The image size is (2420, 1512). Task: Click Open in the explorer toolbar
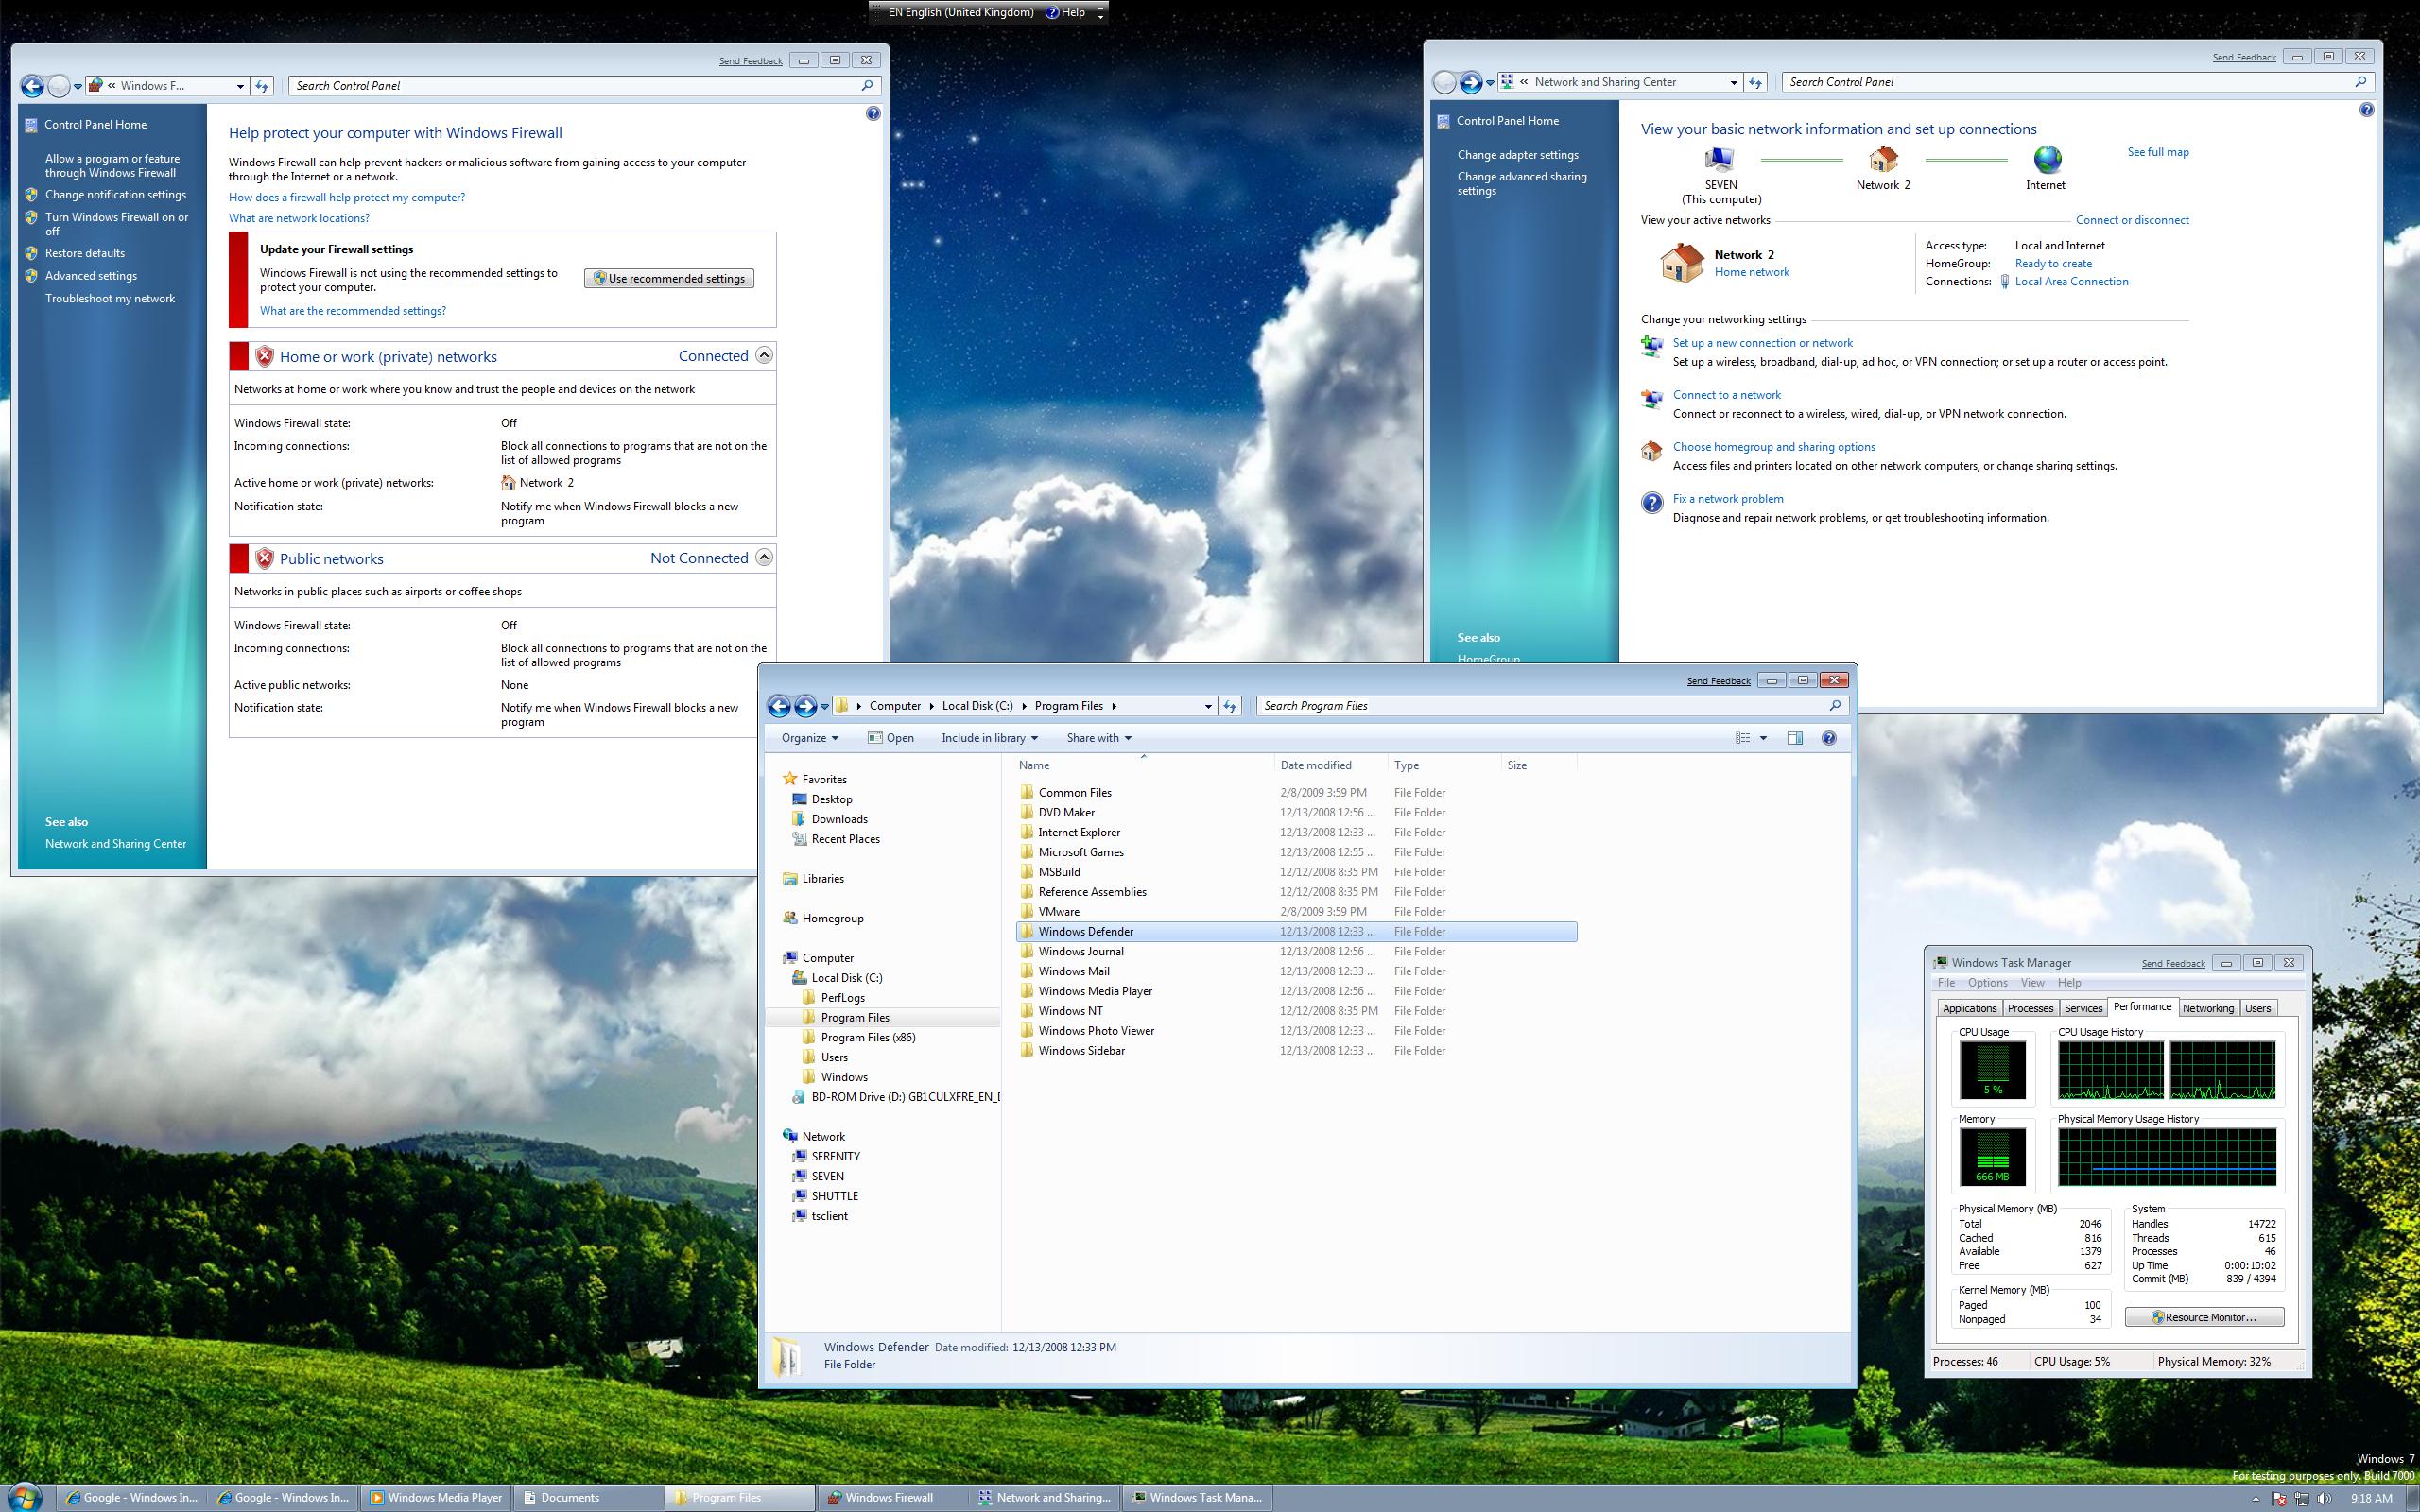tap(890, 738)
